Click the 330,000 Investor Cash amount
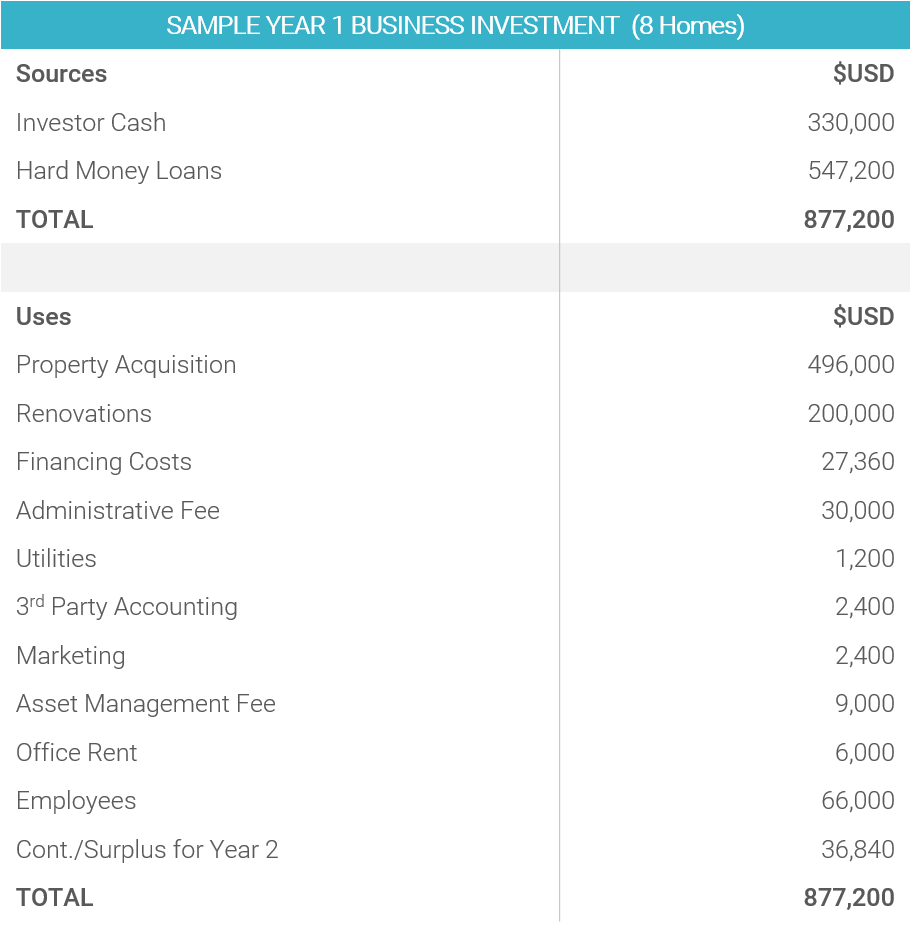Viewport: 911px width, 928px height. click(851, 123)
